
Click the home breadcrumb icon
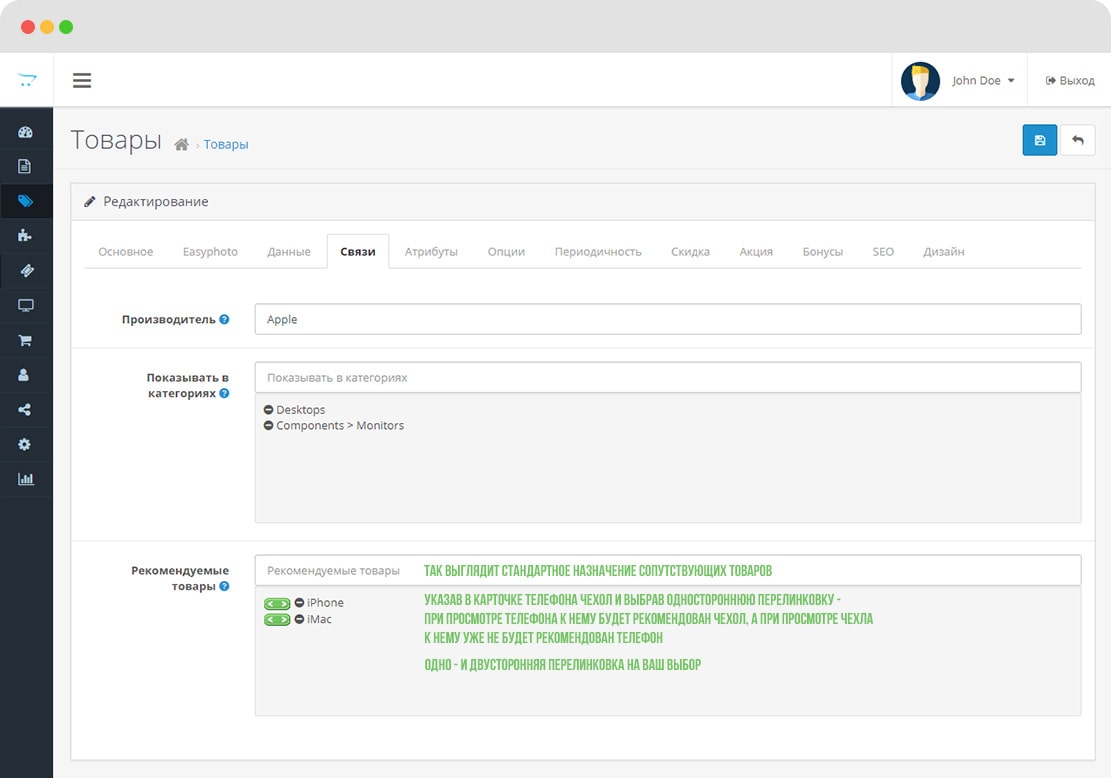click(181, 145)
